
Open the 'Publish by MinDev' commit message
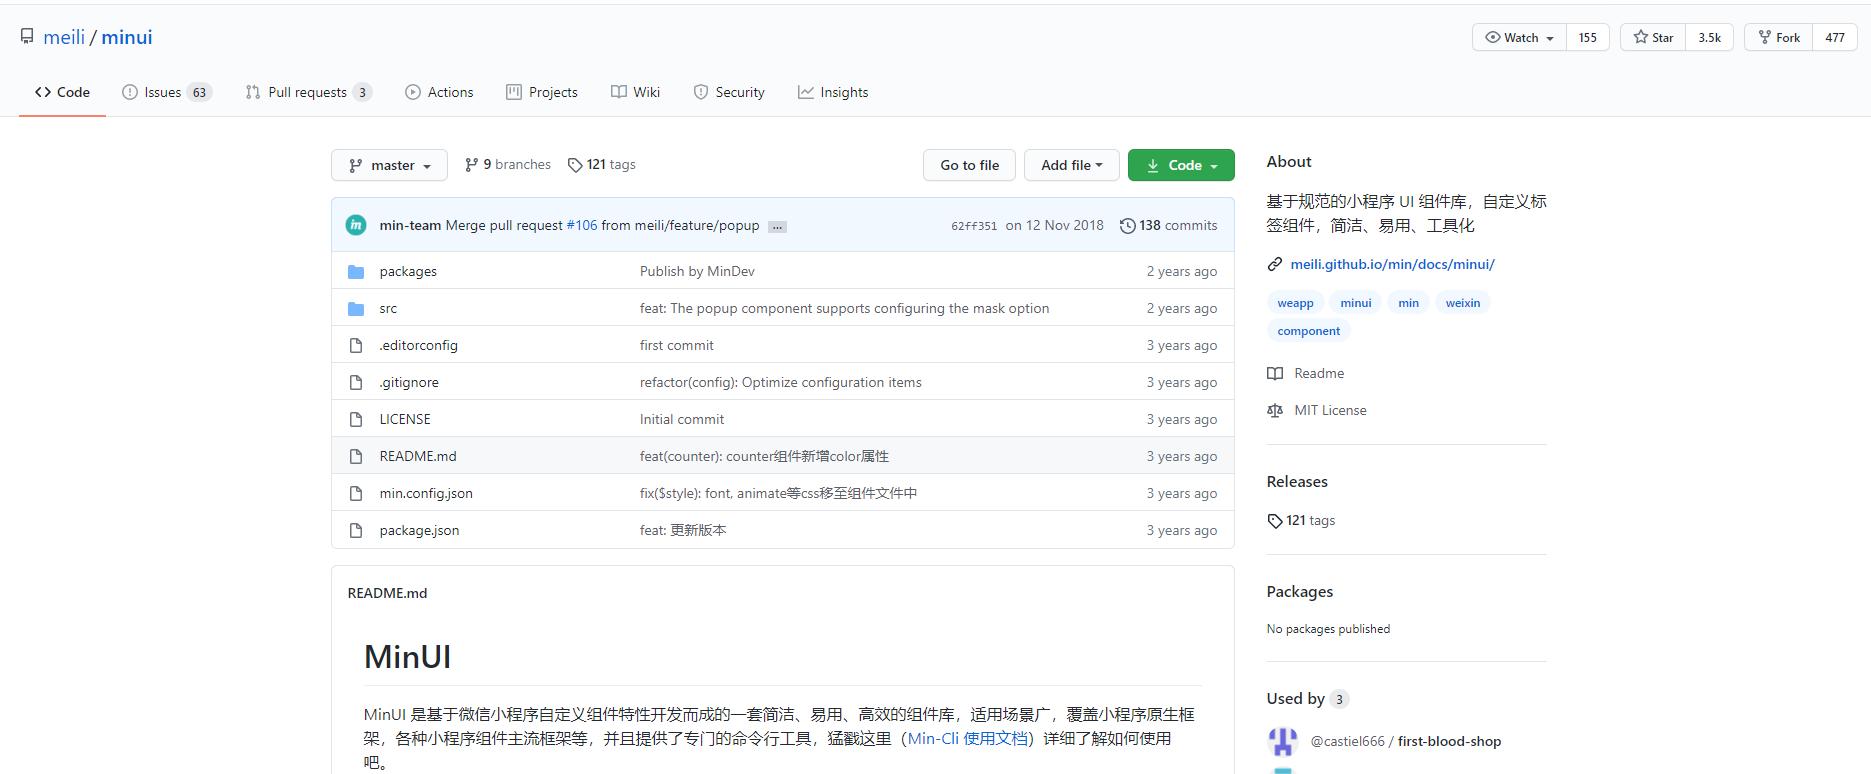pyautogui.click(x=697, y=271)
